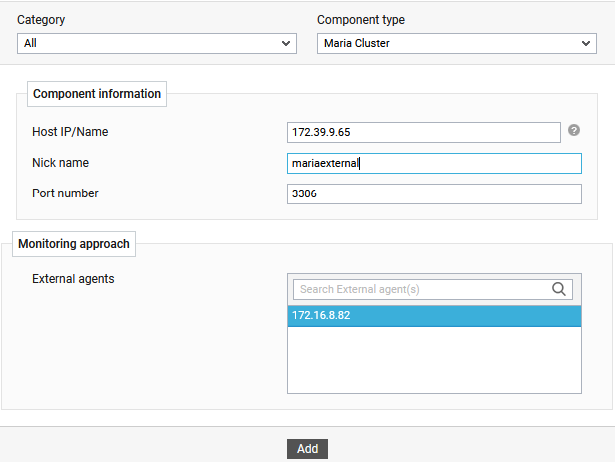Click the empty area below agent 172.16.8.82
Screen dimensions: 615x462
coord(433,360)
